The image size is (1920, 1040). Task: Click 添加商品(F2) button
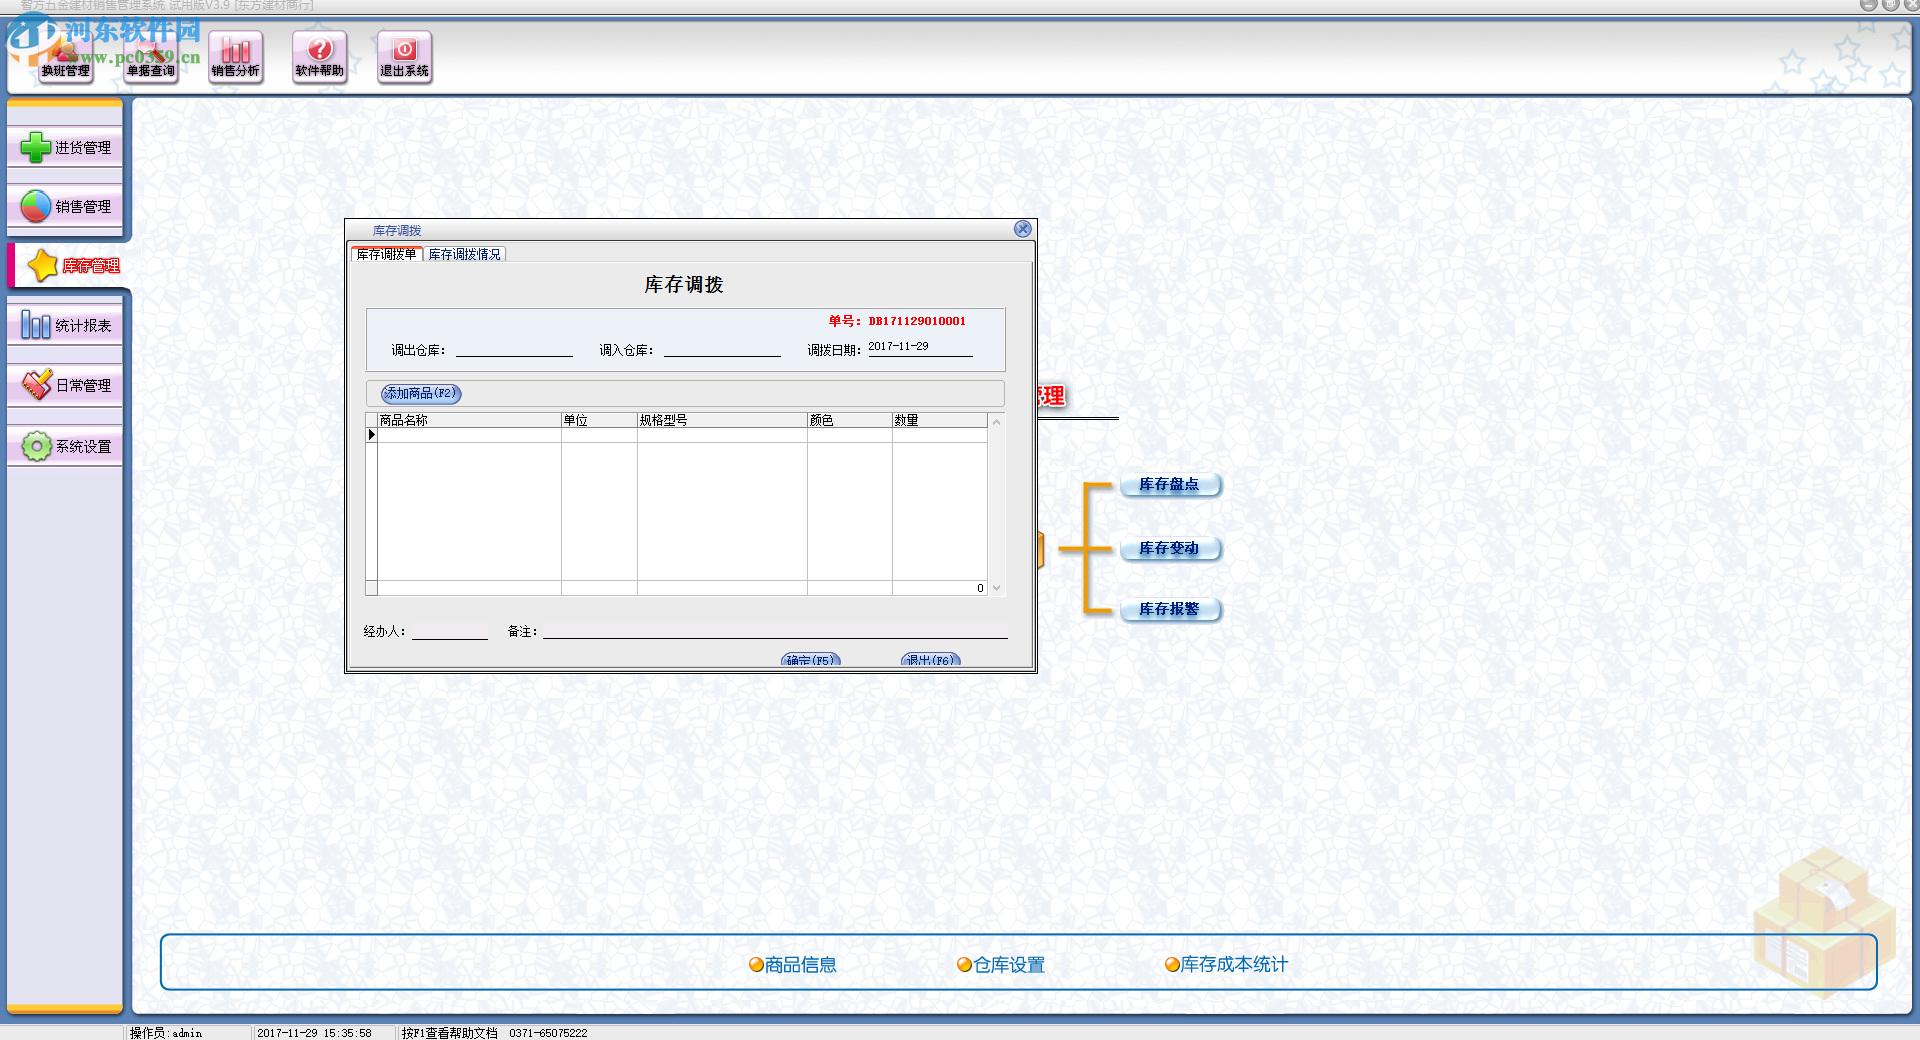[x=420, y=393]
